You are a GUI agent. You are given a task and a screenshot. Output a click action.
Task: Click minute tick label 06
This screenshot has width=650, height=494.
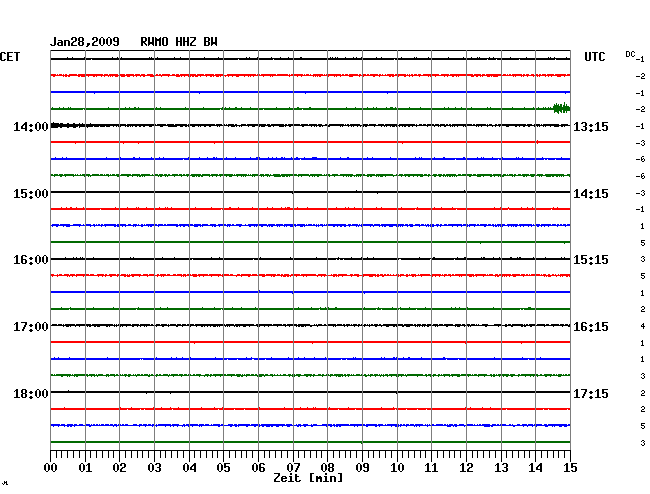coord(258,468)
